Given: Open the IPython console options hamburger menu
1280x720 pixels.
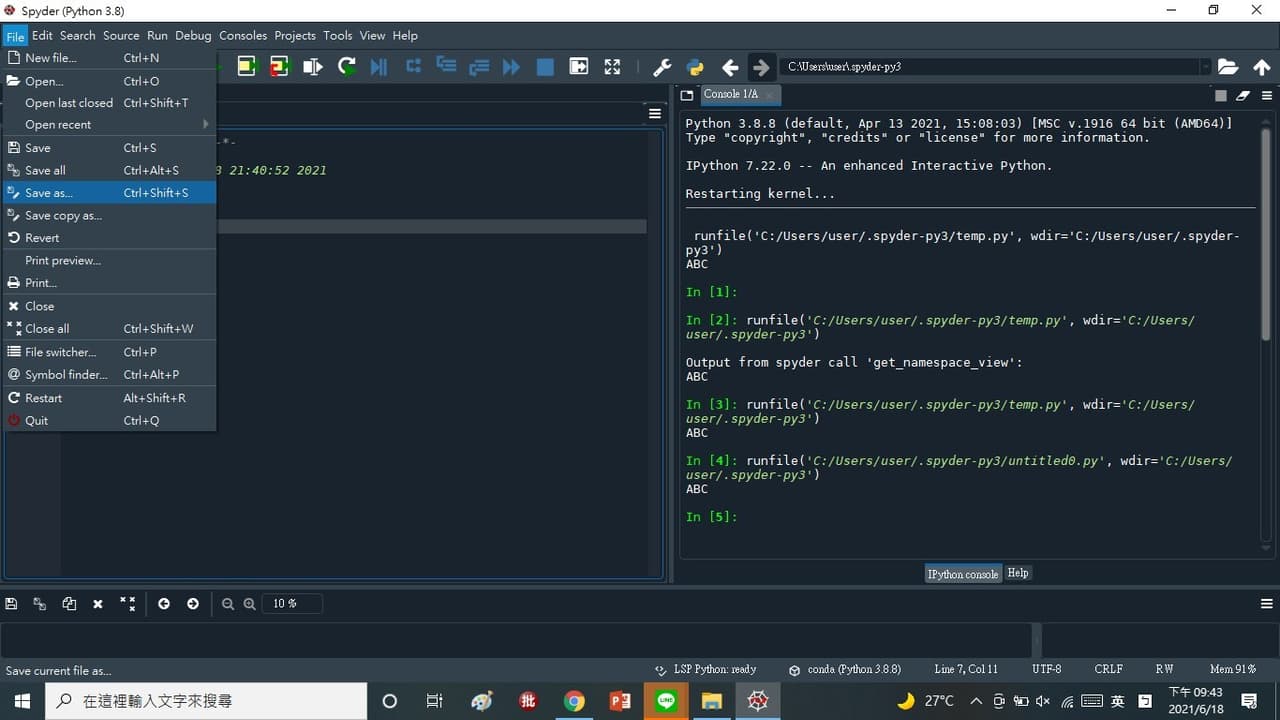Looking at the screenshot, I should point(1265,96).
